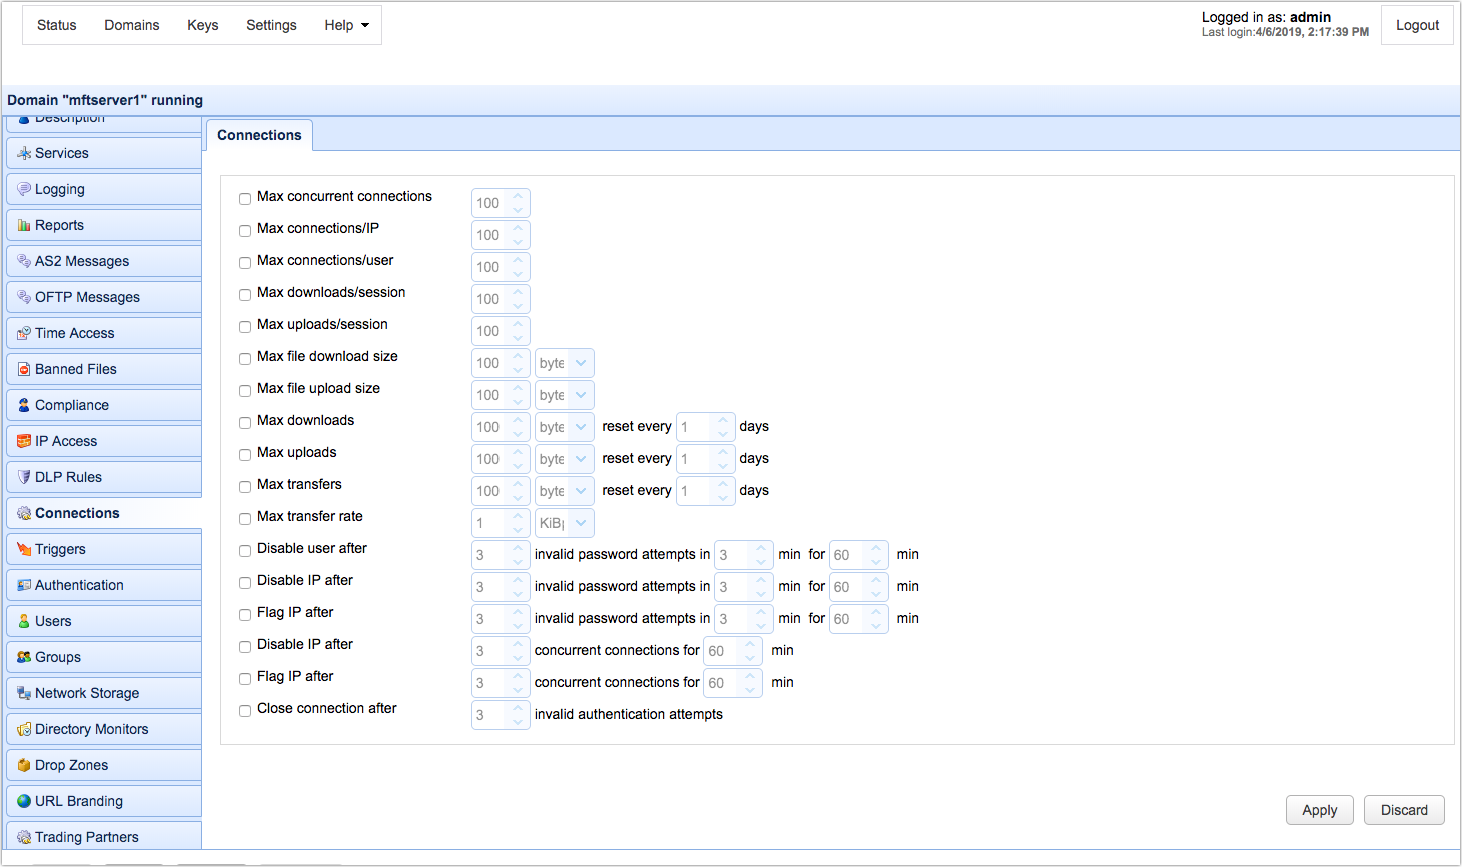Enable the Max concurrent connections checkbox

pos(244,198)
